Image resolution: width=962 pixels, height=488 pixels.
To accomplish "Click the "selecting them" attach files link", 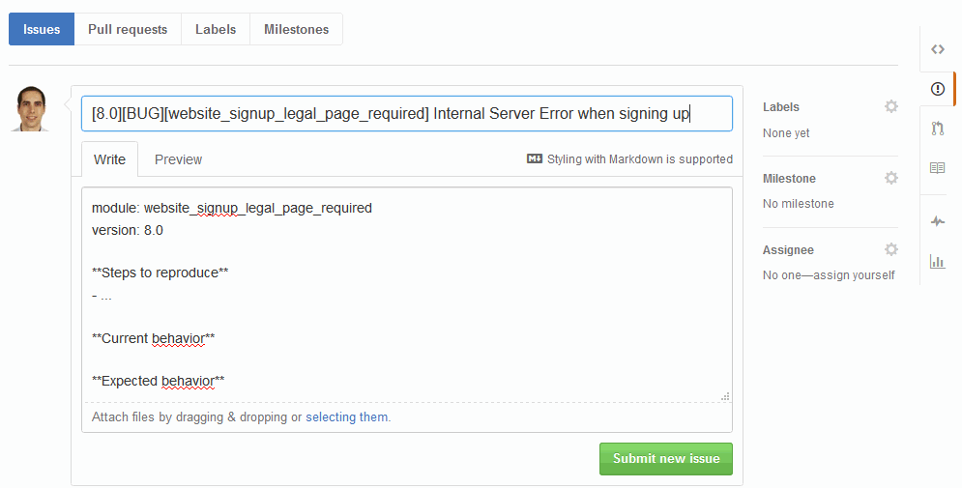I will coord(347,417).
